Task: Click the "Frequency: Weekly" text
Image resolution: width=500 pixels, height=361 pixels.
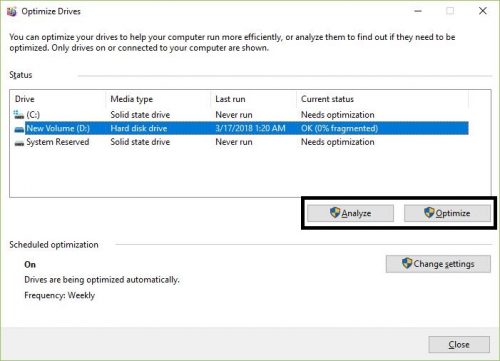Action: pos(59,296)
